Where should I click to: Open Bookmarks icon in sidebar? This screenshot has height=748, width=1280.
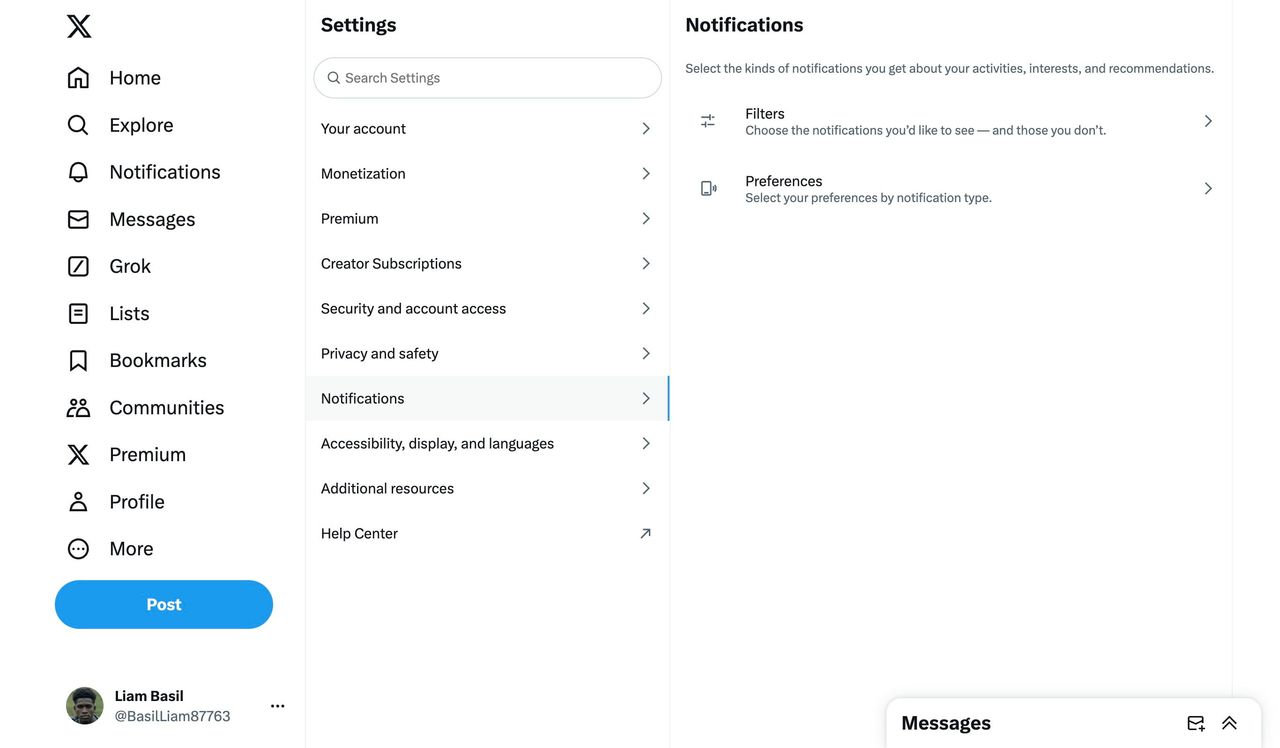(x=78, y=360)
